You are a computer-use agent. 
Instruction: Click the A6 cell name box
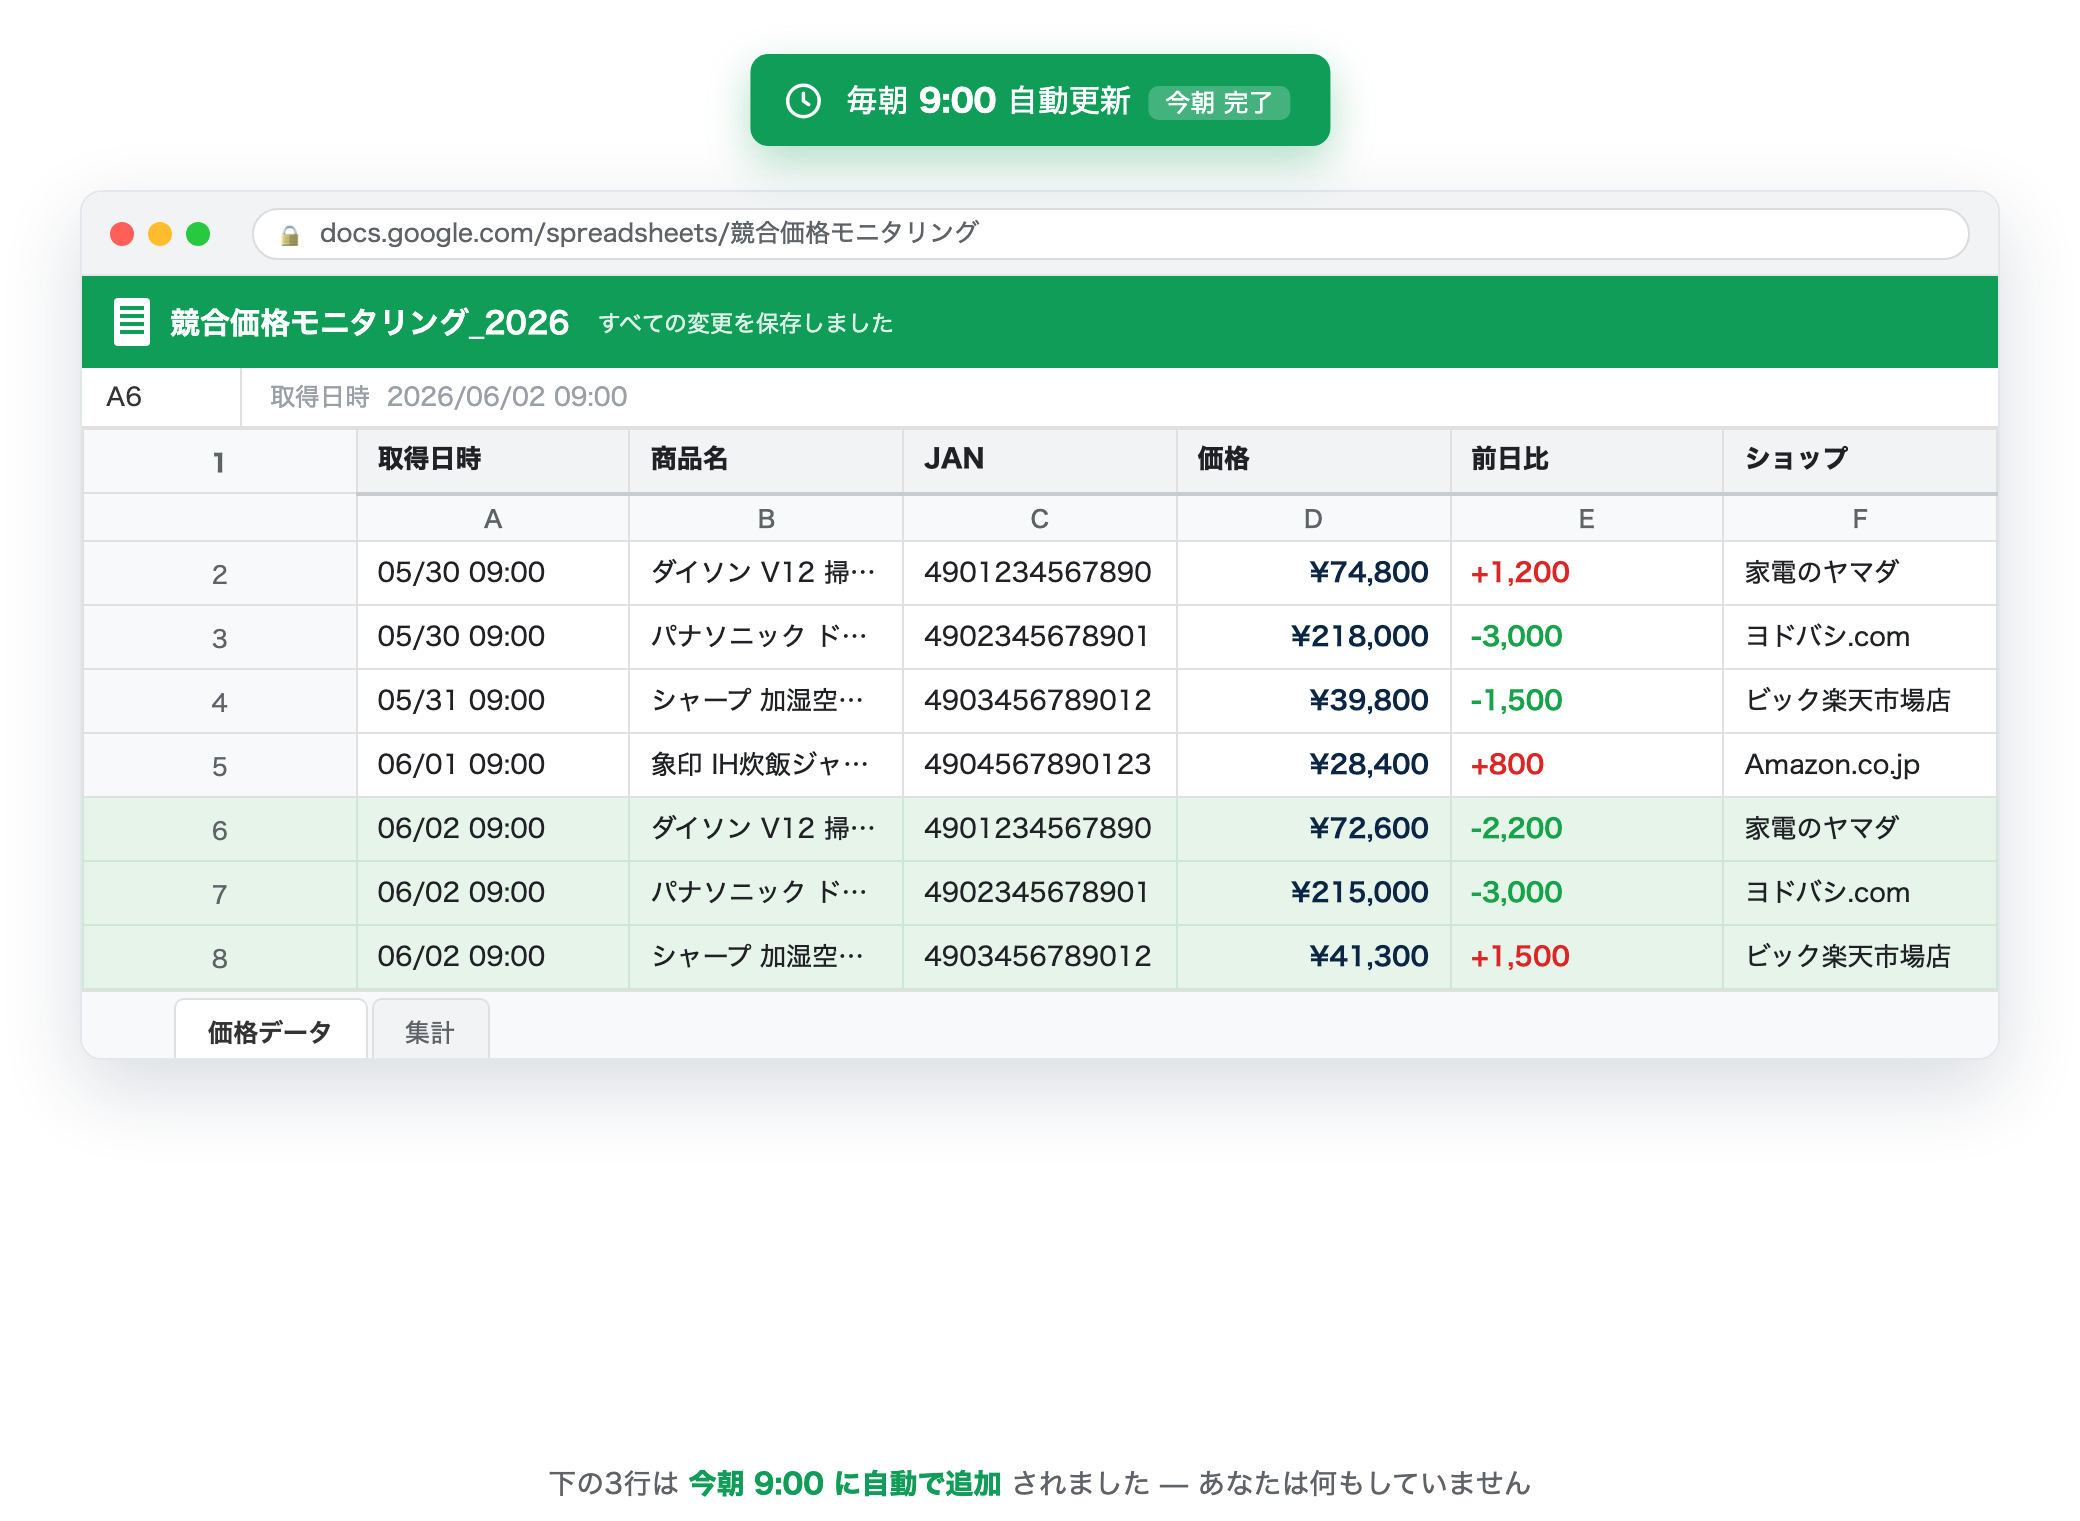161,397
